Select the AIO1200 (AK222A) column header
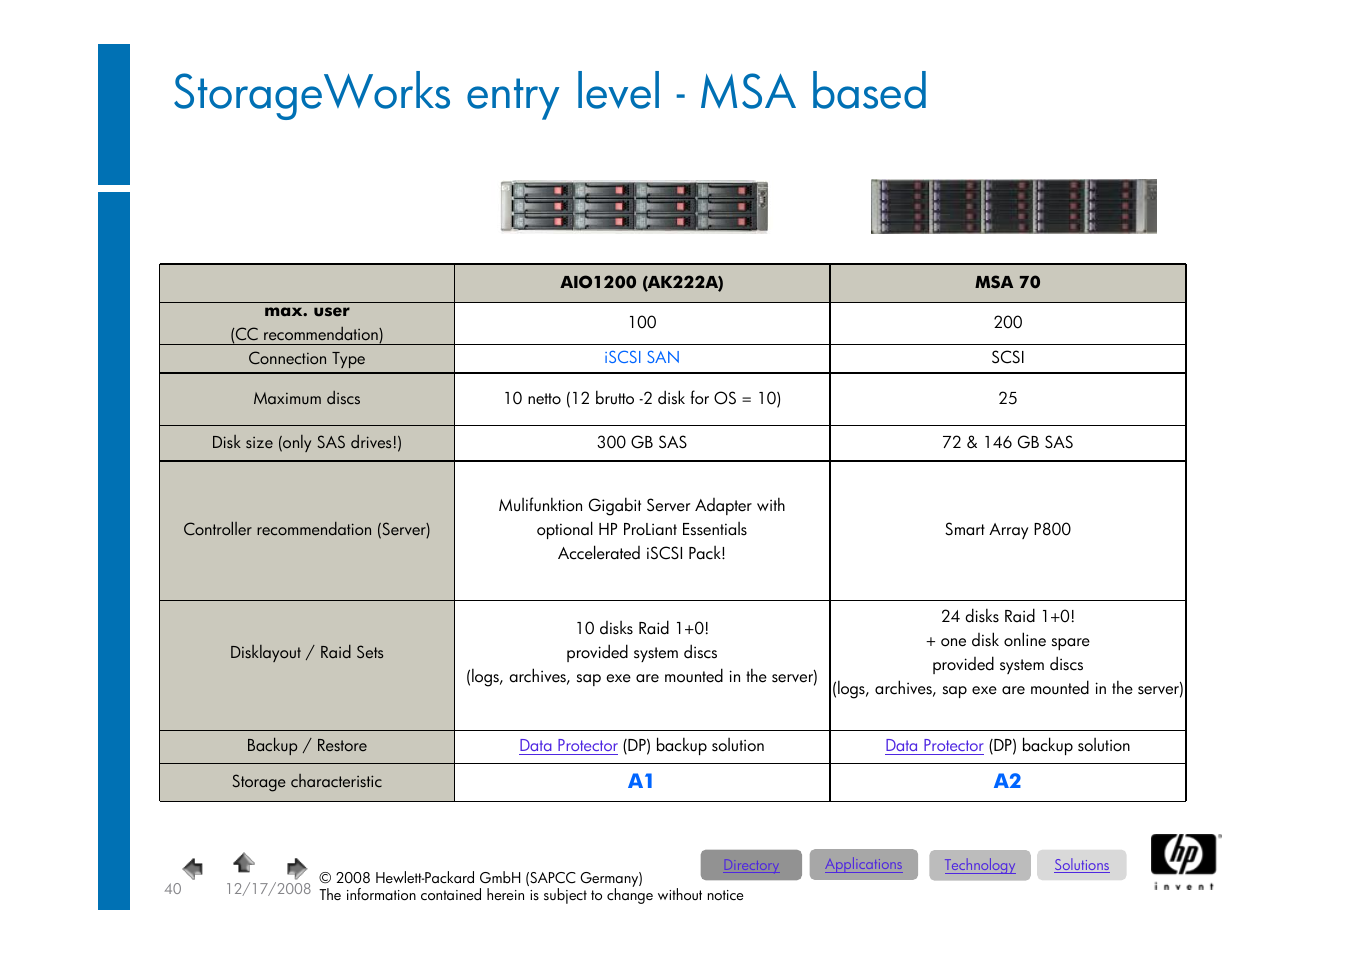 pos(642,282)
